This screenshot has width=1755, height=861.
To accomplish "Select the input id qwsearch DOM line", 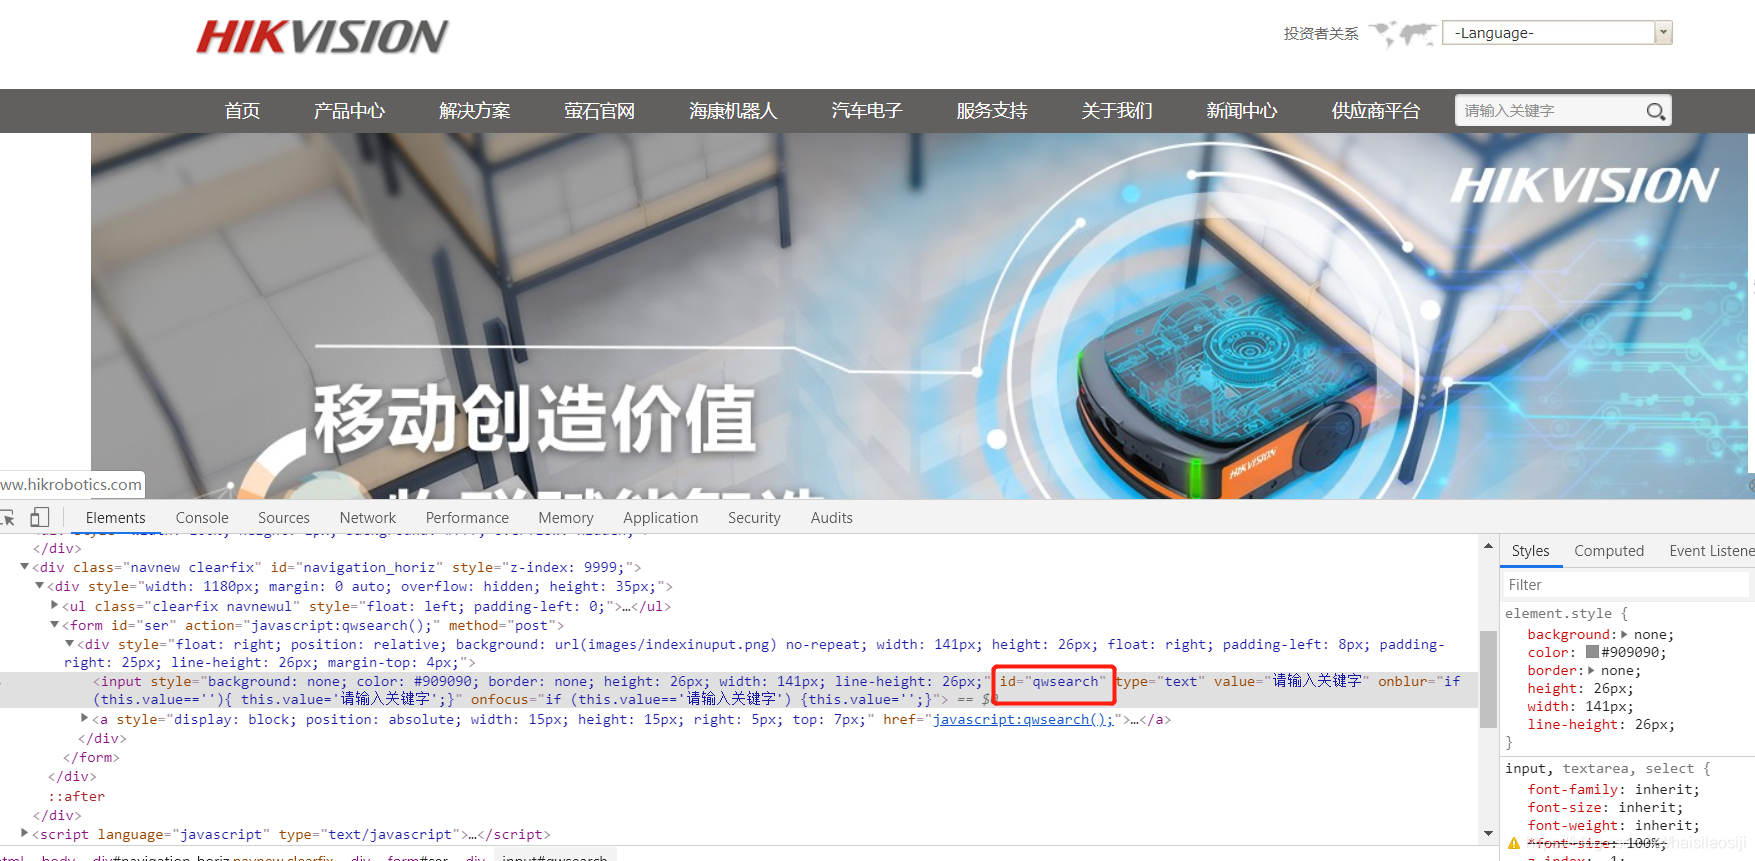I will [739, 690].
